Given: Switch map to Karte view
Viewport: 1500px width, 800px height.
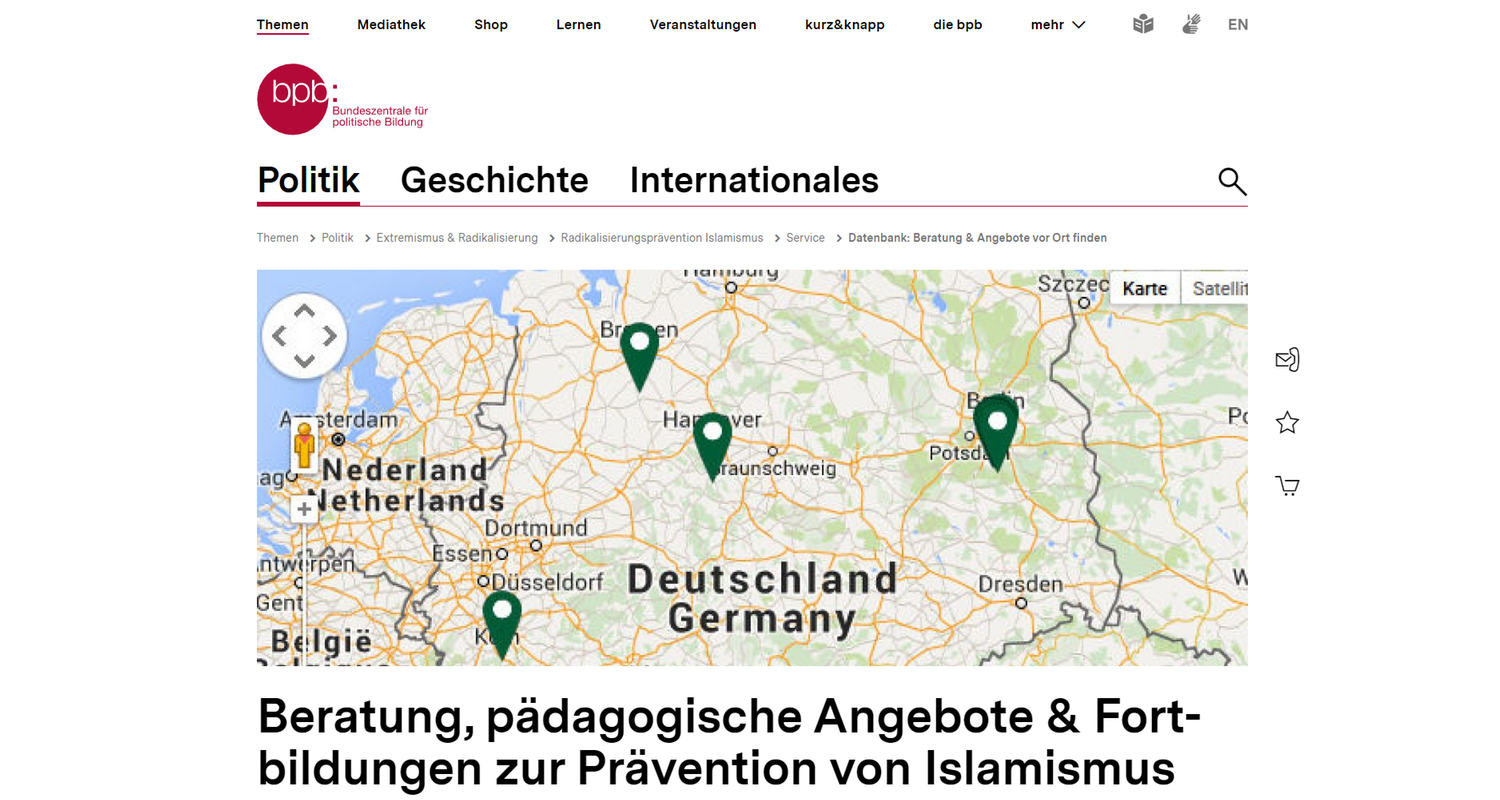Looking at the screenshot, I should click(1145, 288).
